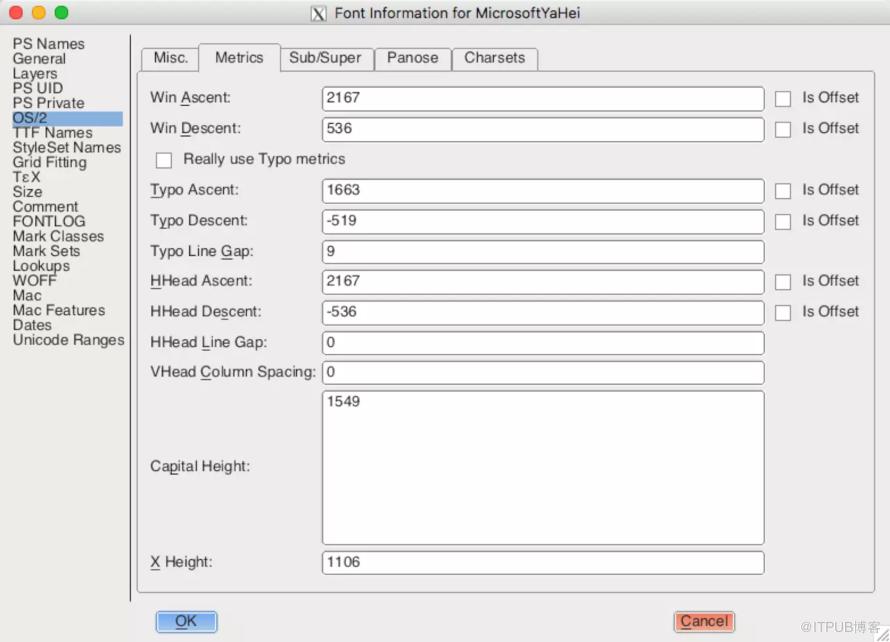Viewport: 890px width, 642px height.
Task: Toggle Really use Typo metrics checkbox
Action: tap(164, 160)
